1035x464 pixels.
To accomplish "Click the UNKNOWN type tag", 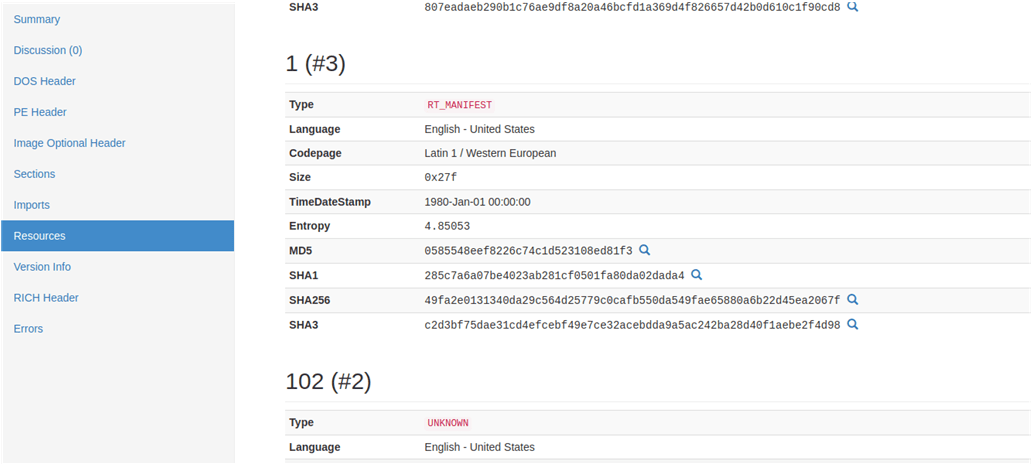I will 448,422.
